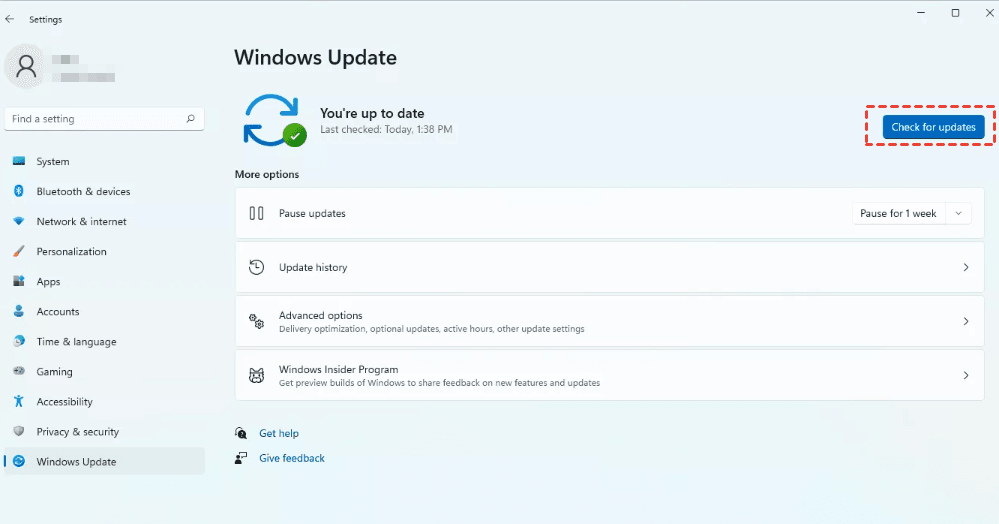Open the Apps settings page
Screen dimensions: 999x524
tap(48, 282)
